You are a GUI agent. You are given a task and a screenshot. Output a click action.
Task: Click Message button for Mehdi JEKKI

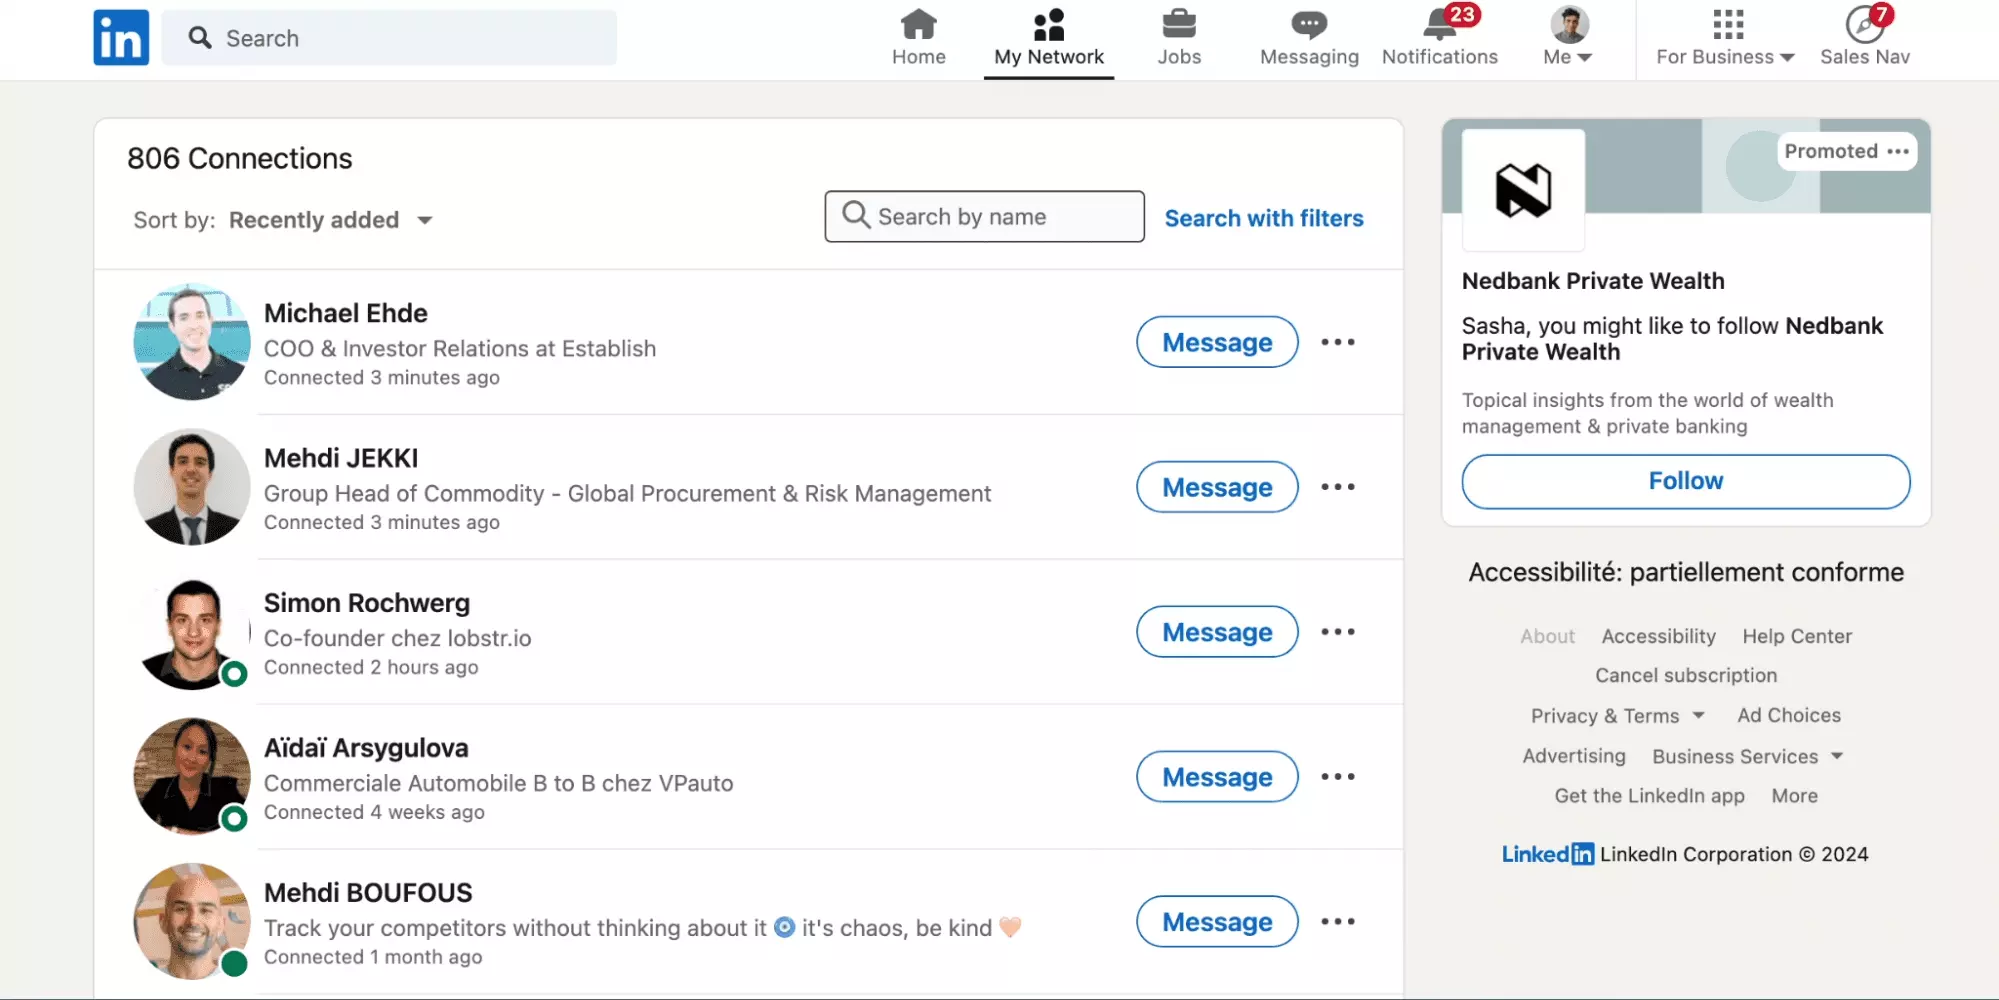click(1216, 487)
